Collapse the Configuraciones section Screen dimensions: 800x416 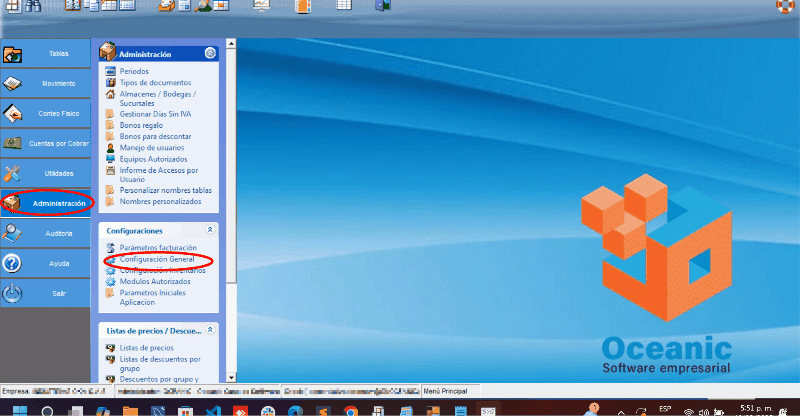pyautogui.click(x=209, y=230)
